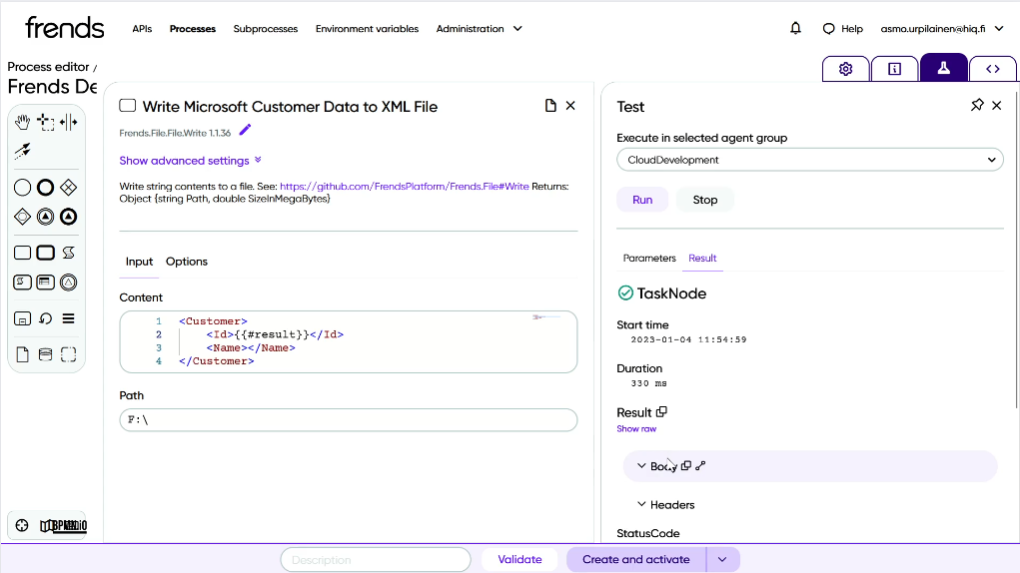Click the reference link icon next to Body
This screenshot has width=1020, height=573.
pos(700,466)
